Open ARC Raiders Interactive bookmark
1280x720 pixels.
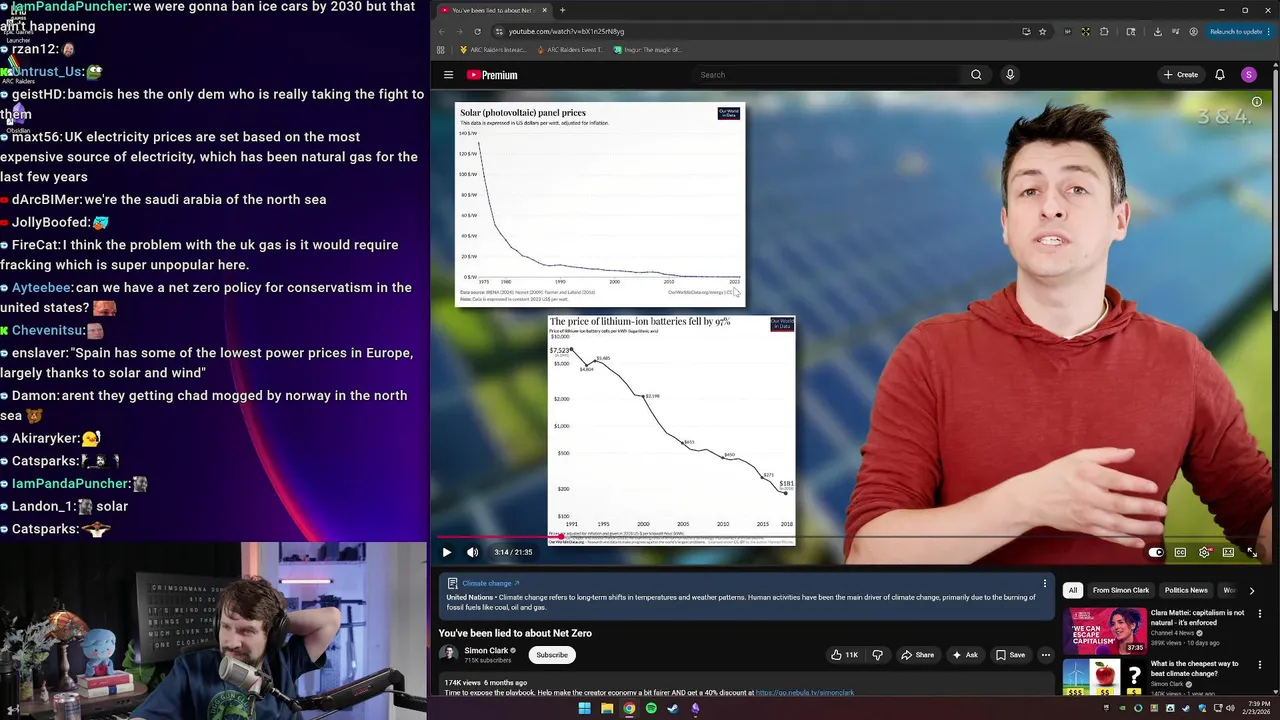pyautogui.click(x=493, y=49)
